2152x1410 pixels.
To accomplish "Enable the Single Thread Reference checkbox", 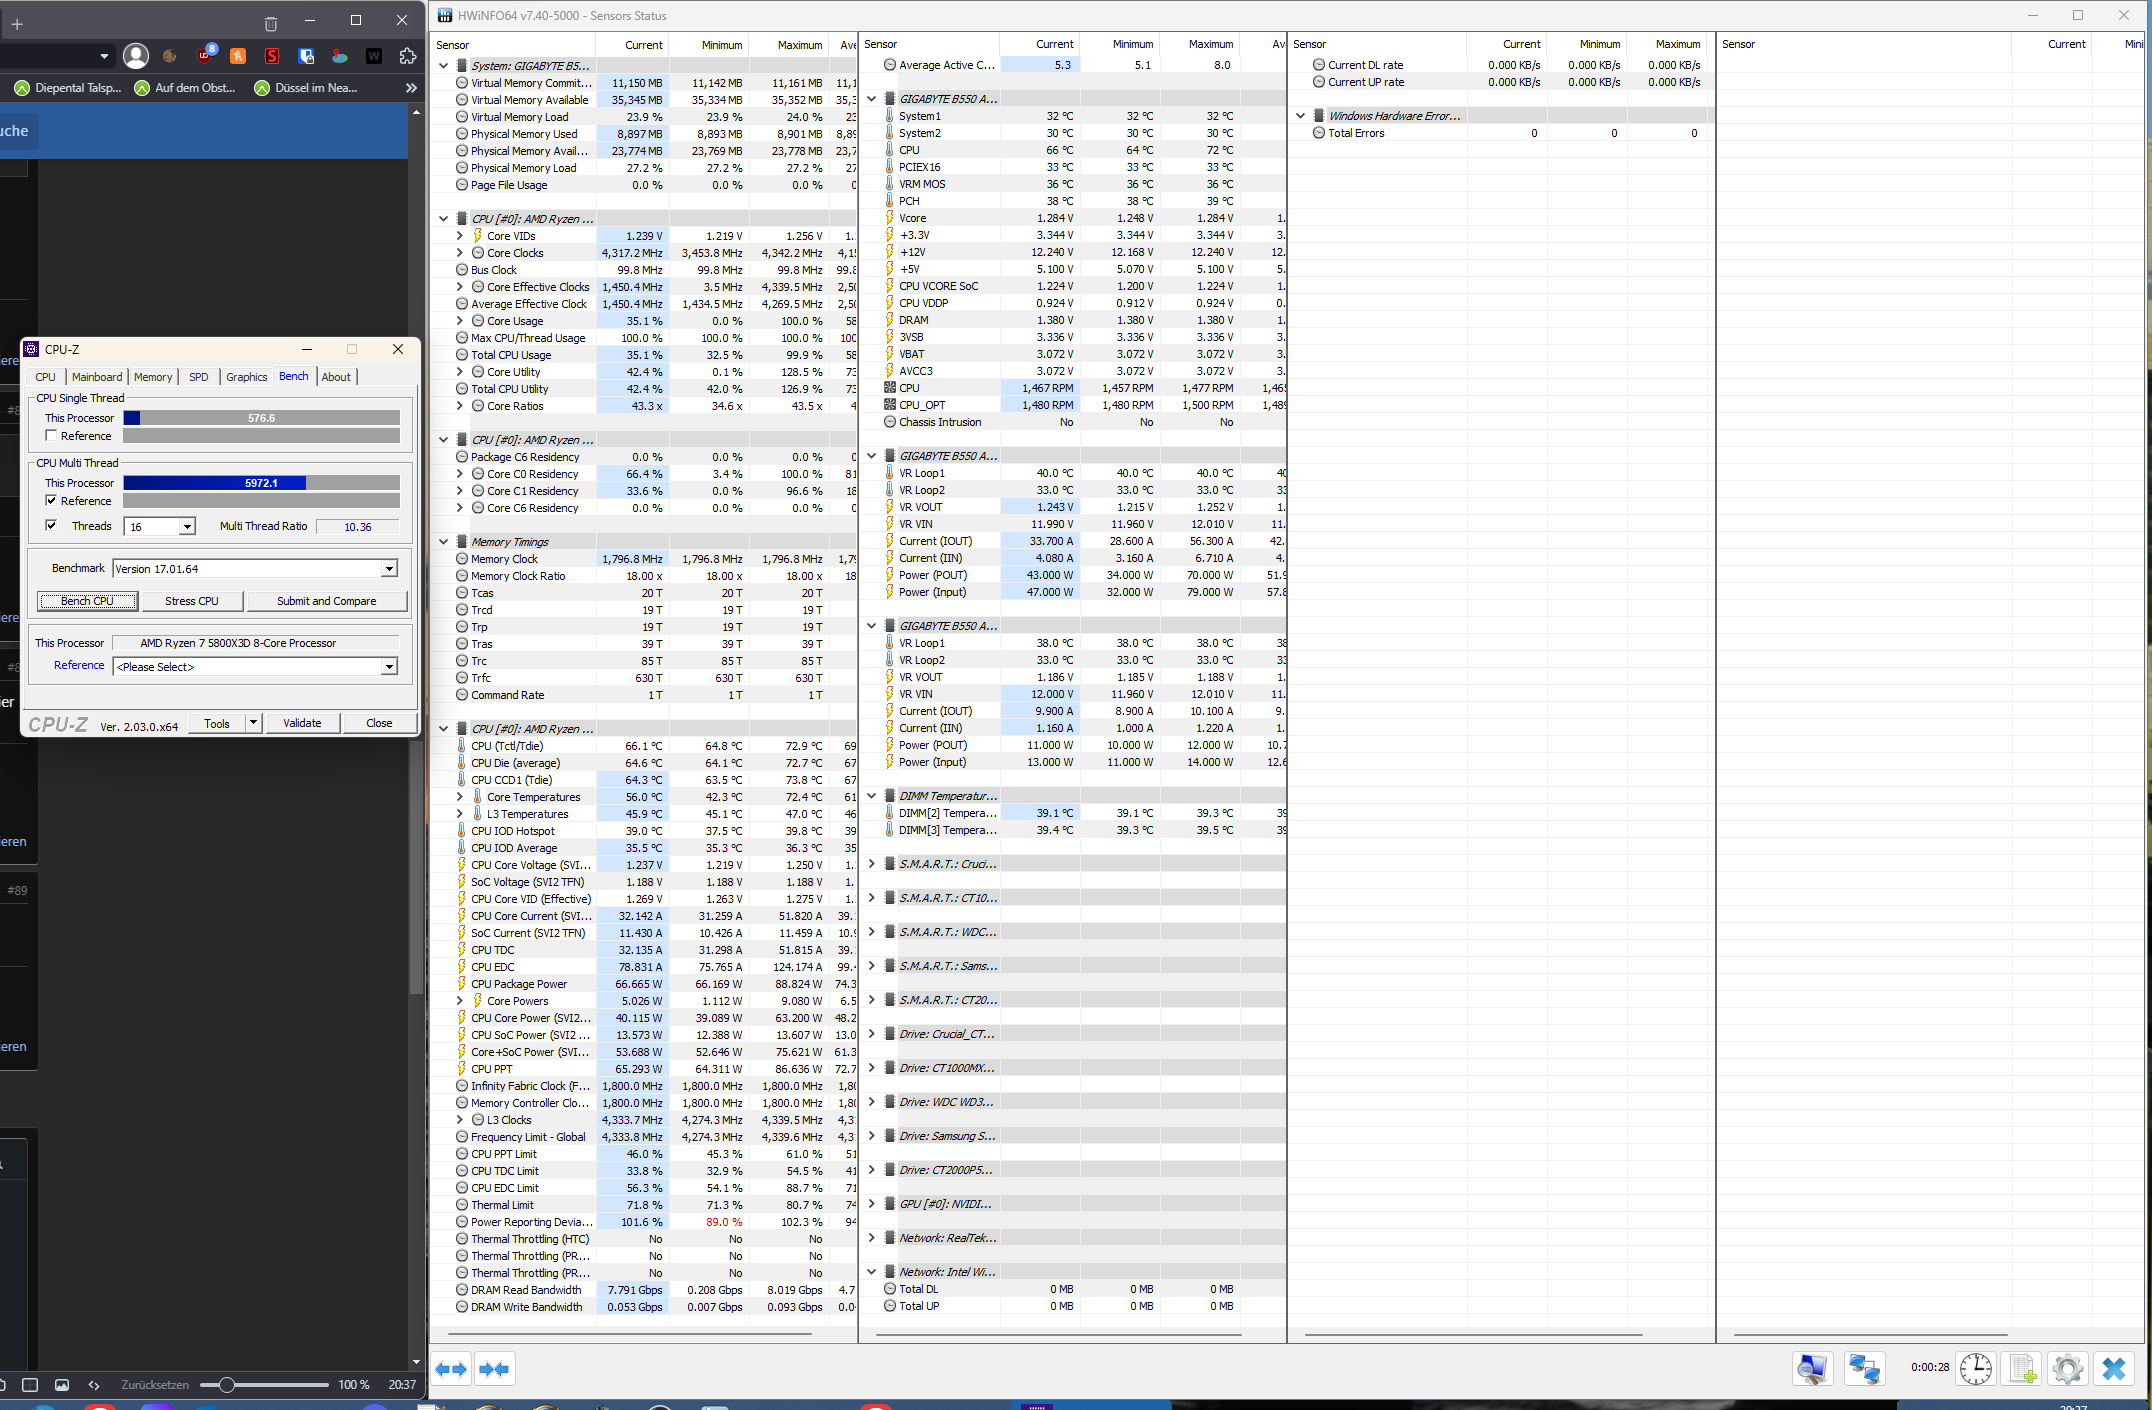I will (x=51, y=436).
